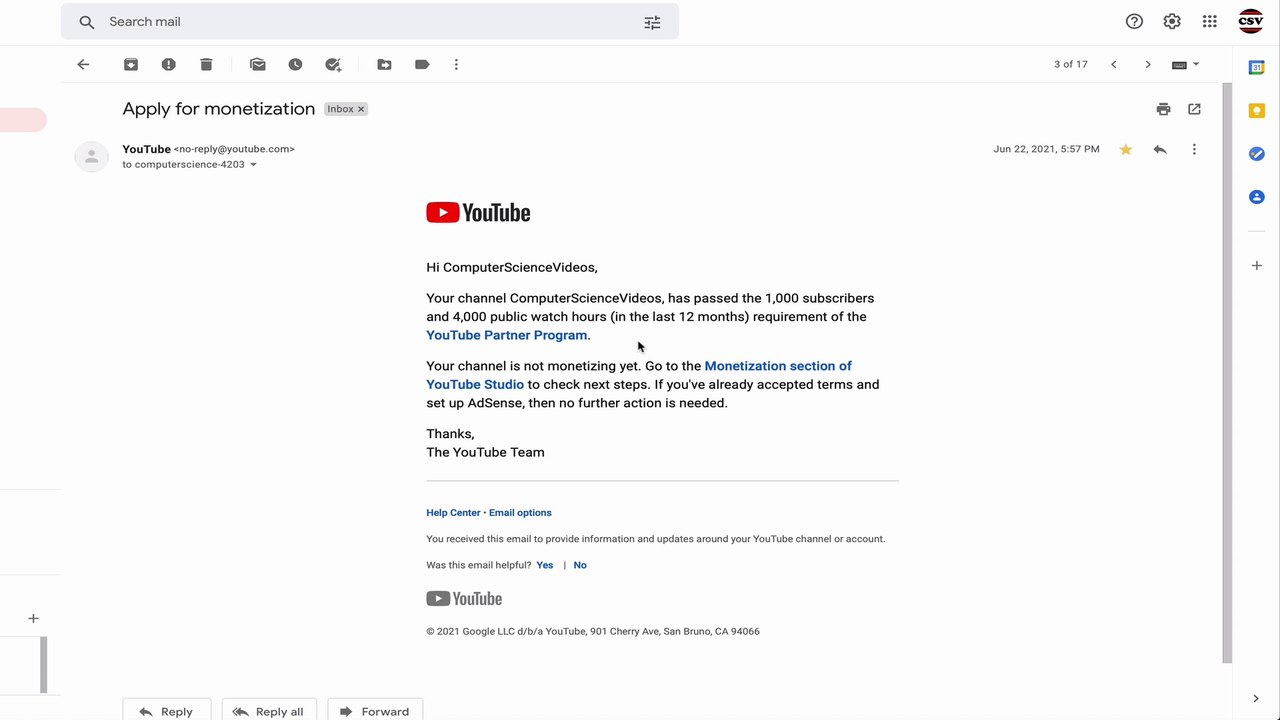
Task: Click the Reply button below the email
Action: [166, 710]
